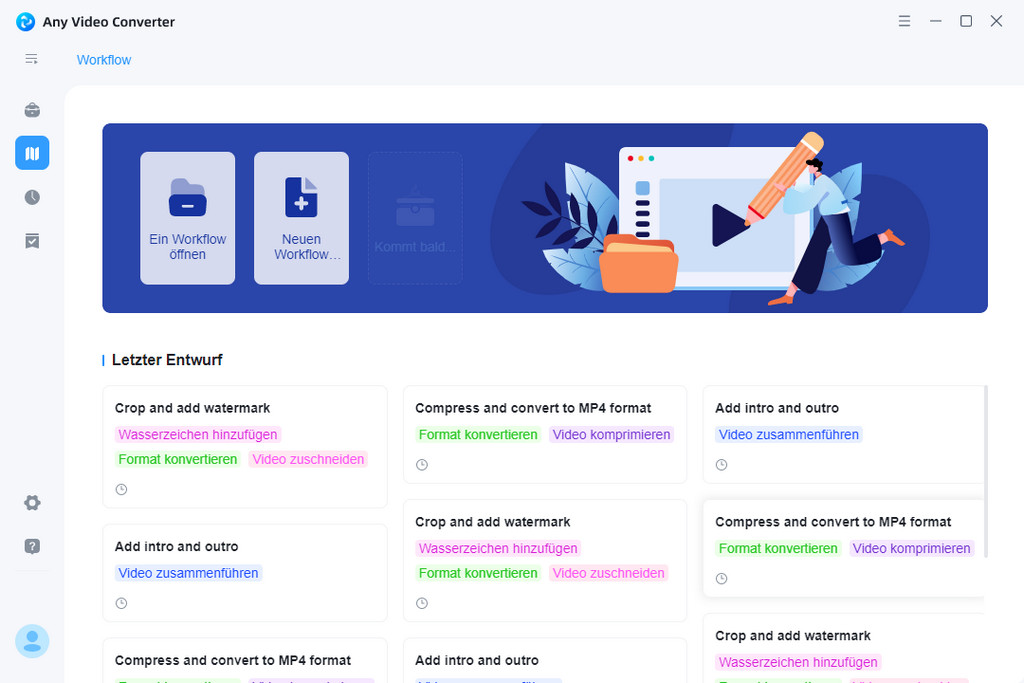The width and height of the screenshot is (1024, 683).
Task: Open first-column Crop and add watermark draft
Action: coord(245,447)
